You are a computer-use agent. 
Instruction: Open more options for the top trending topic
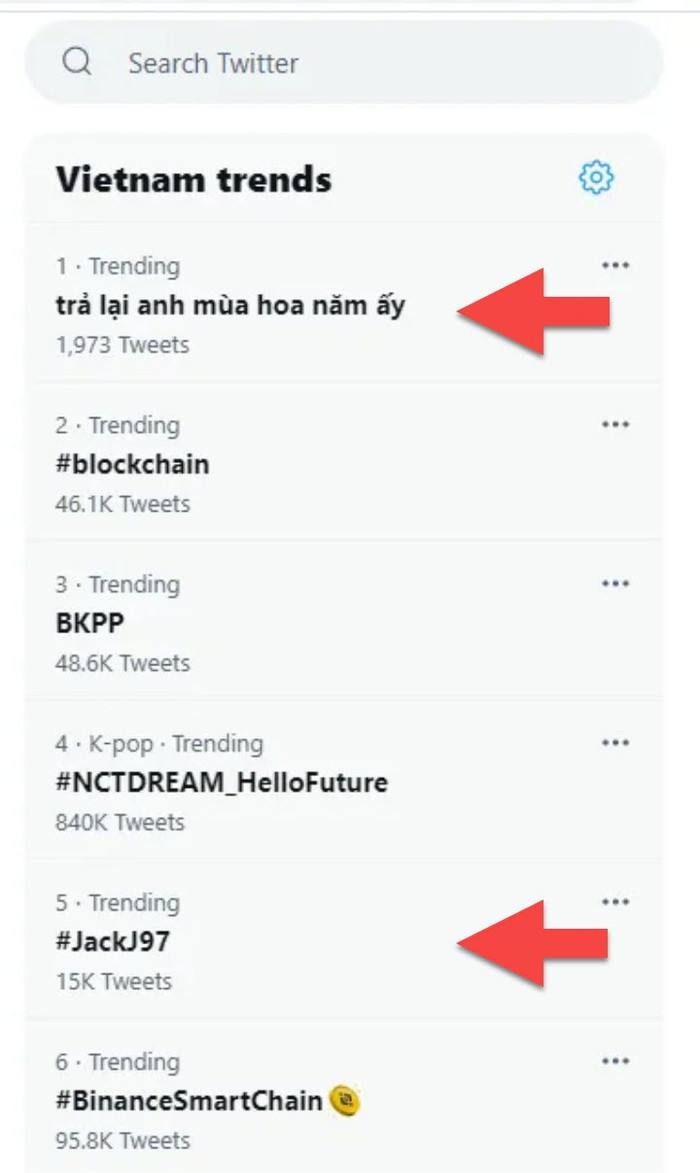[615, 265]
